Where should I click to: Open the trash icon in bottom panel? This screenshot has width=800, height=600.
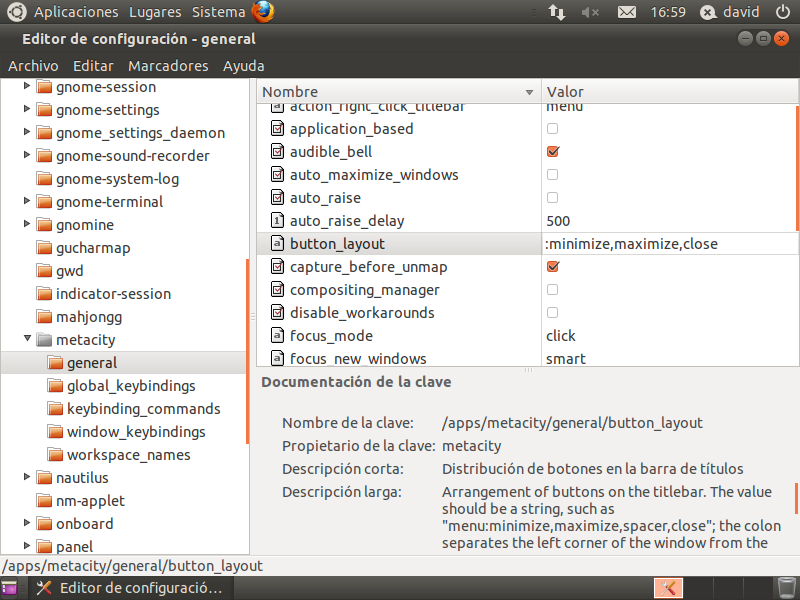[786, 588]
